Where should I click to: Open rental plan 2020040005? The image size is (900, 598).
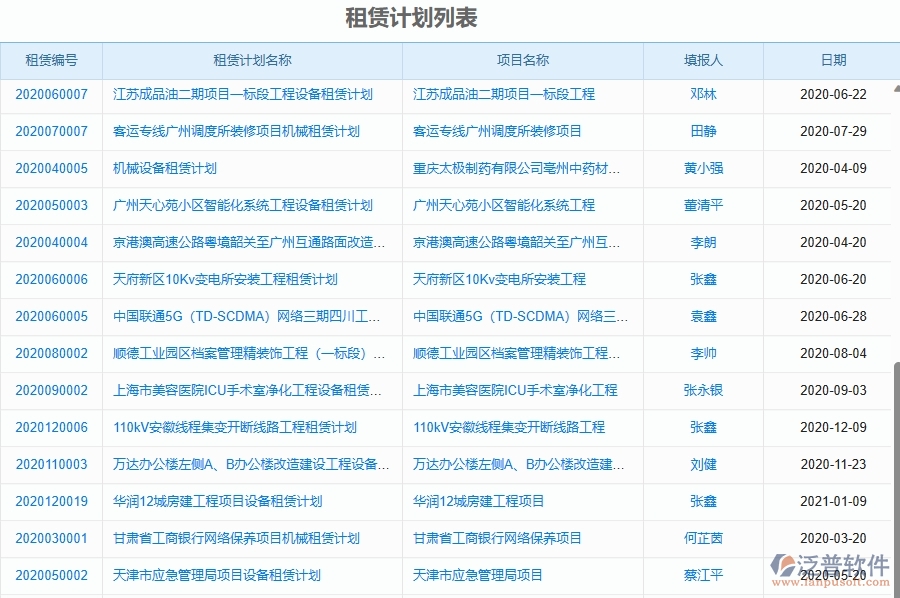coord(51,168)
